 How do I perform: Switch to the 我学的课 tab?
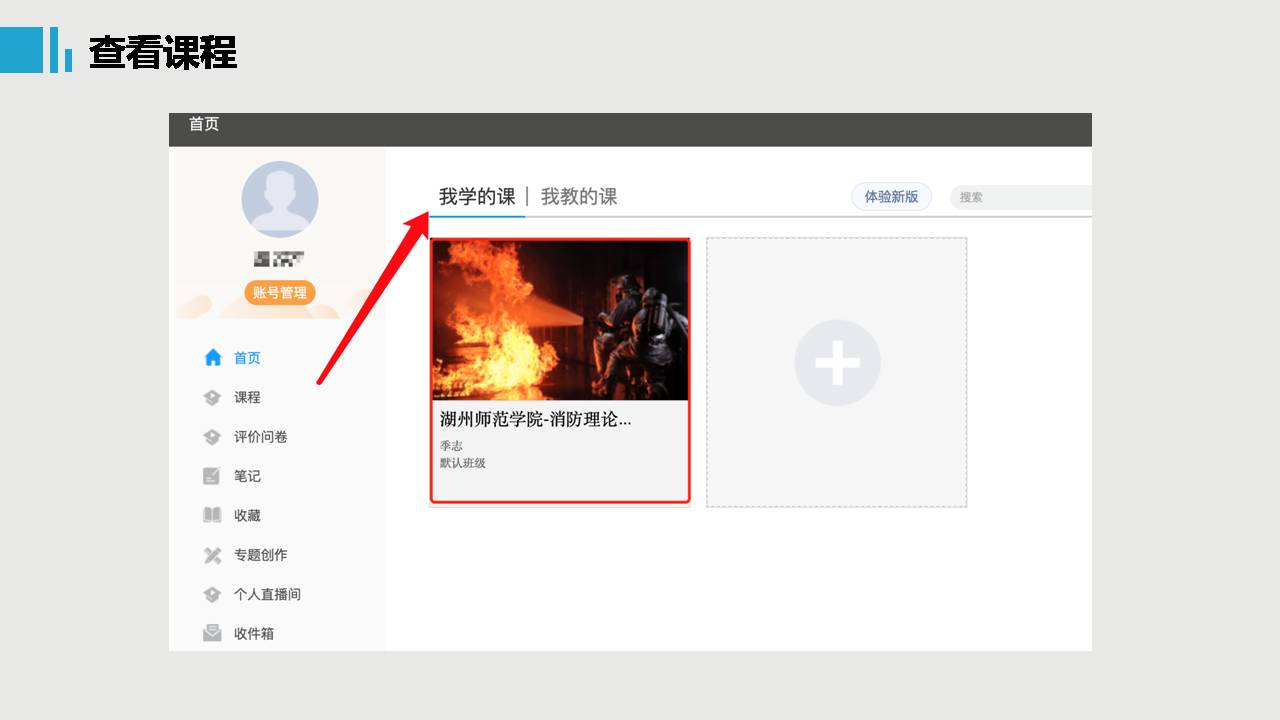[477, 197]
